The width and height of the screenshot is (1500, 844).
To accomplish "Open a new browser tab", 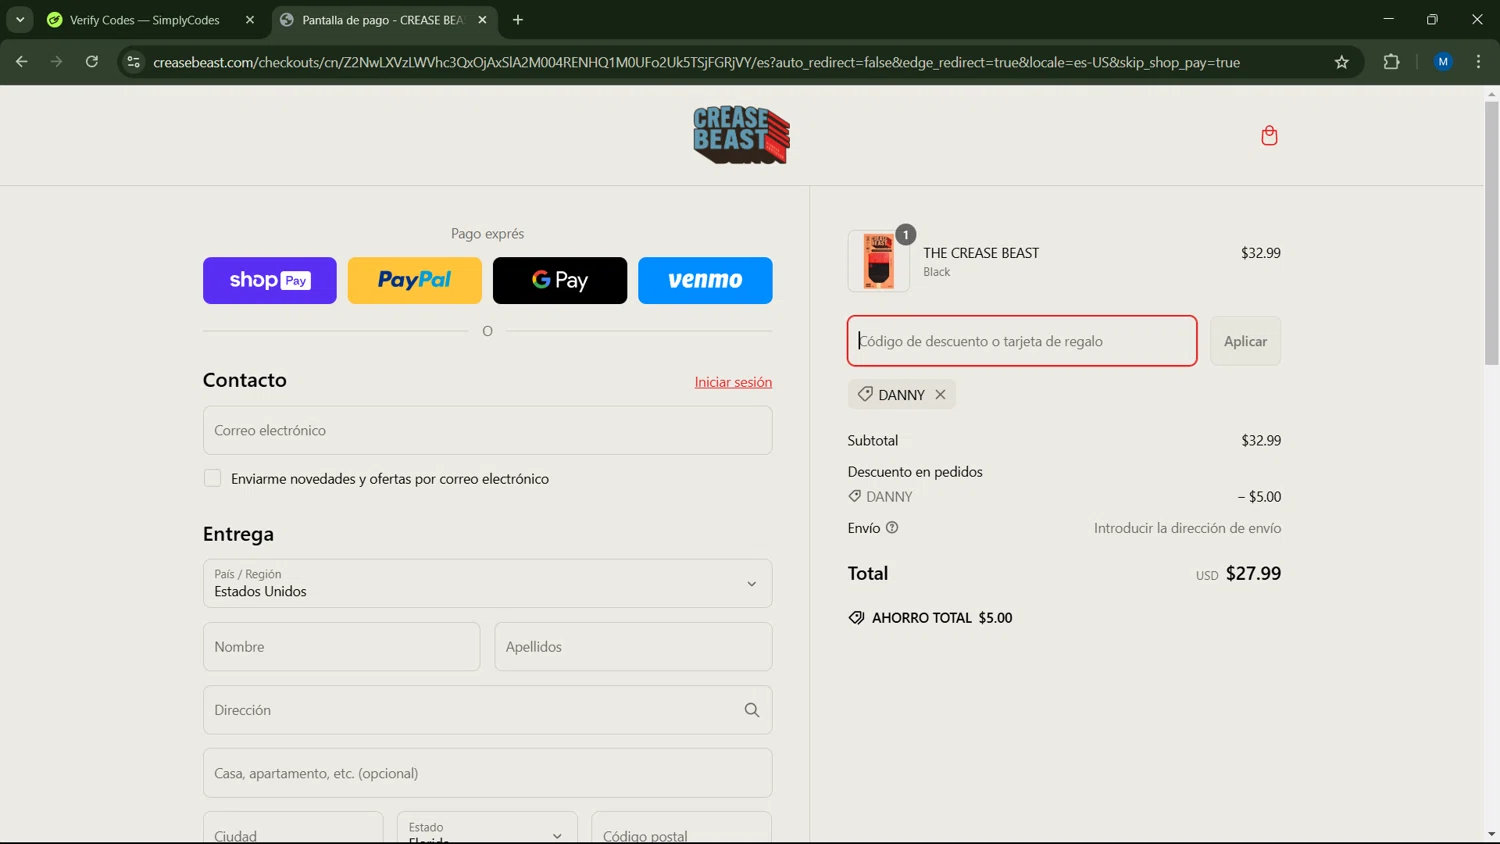I will (518, 20).
